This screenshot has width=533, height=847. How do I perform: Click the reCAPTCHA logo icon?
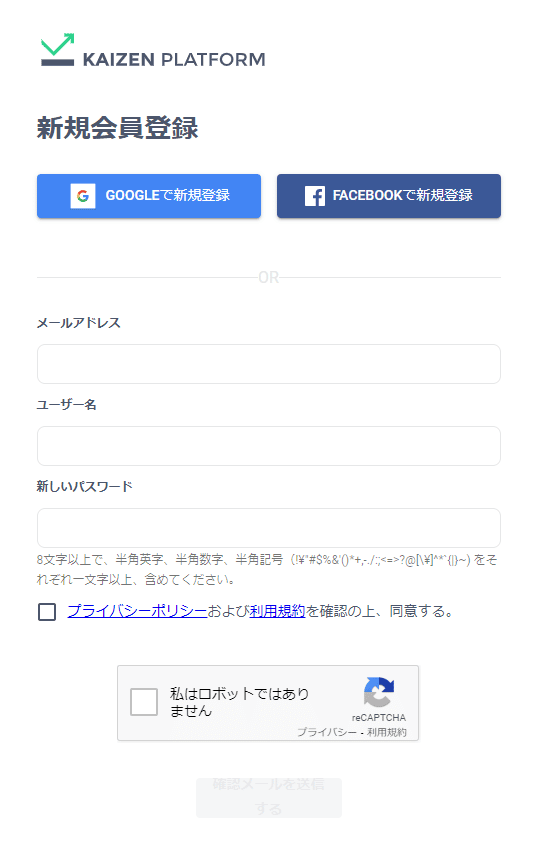pyautogui.click(x=379, y=692)
